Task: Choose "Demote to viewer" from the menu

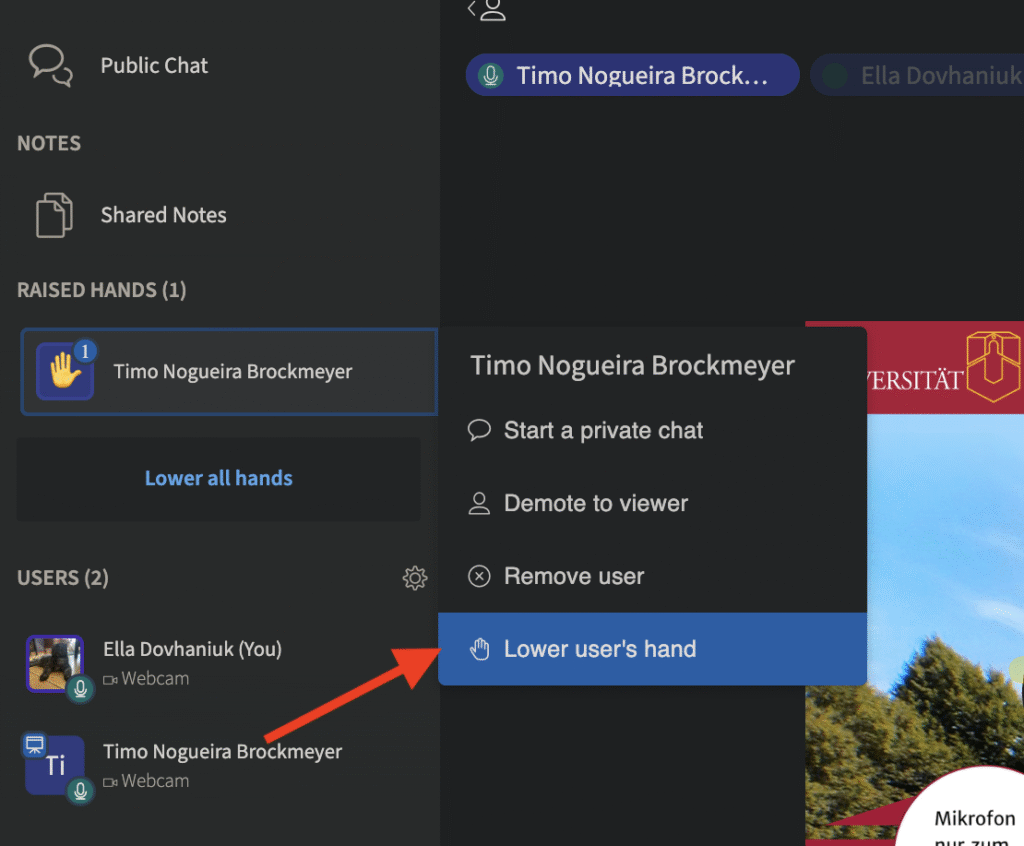Action: (x=596, y=504)
